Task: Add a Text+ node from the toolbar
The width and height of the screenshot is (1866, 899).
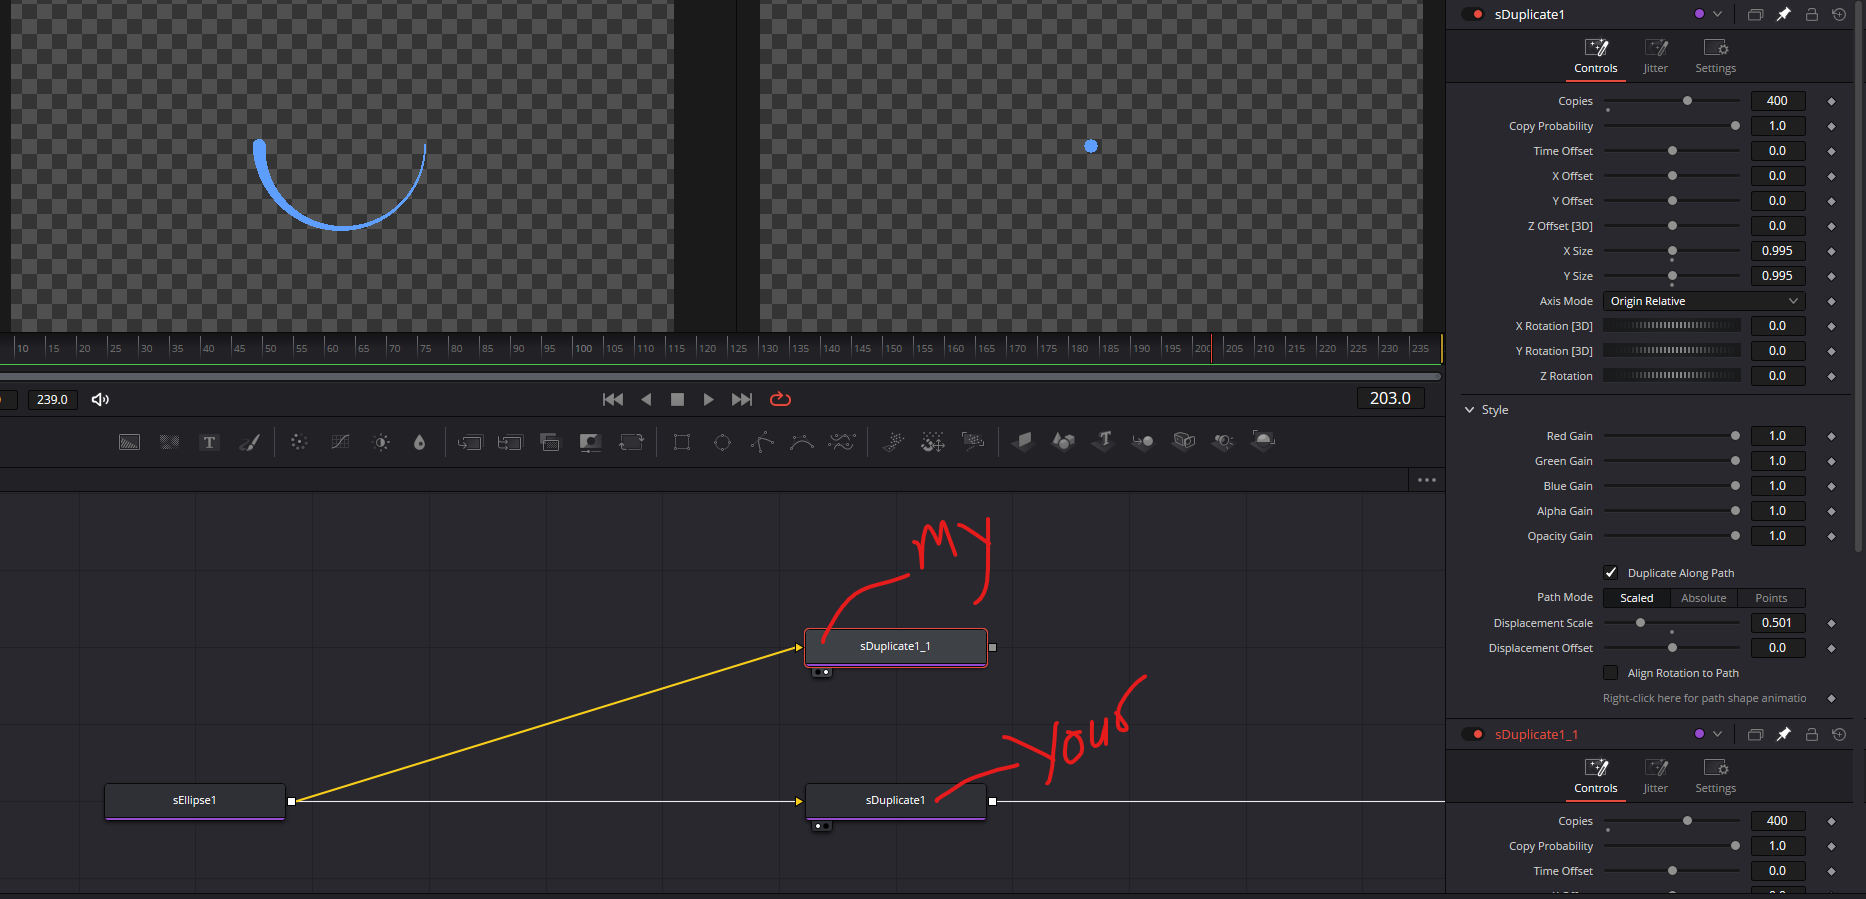Action: [209, 442]
